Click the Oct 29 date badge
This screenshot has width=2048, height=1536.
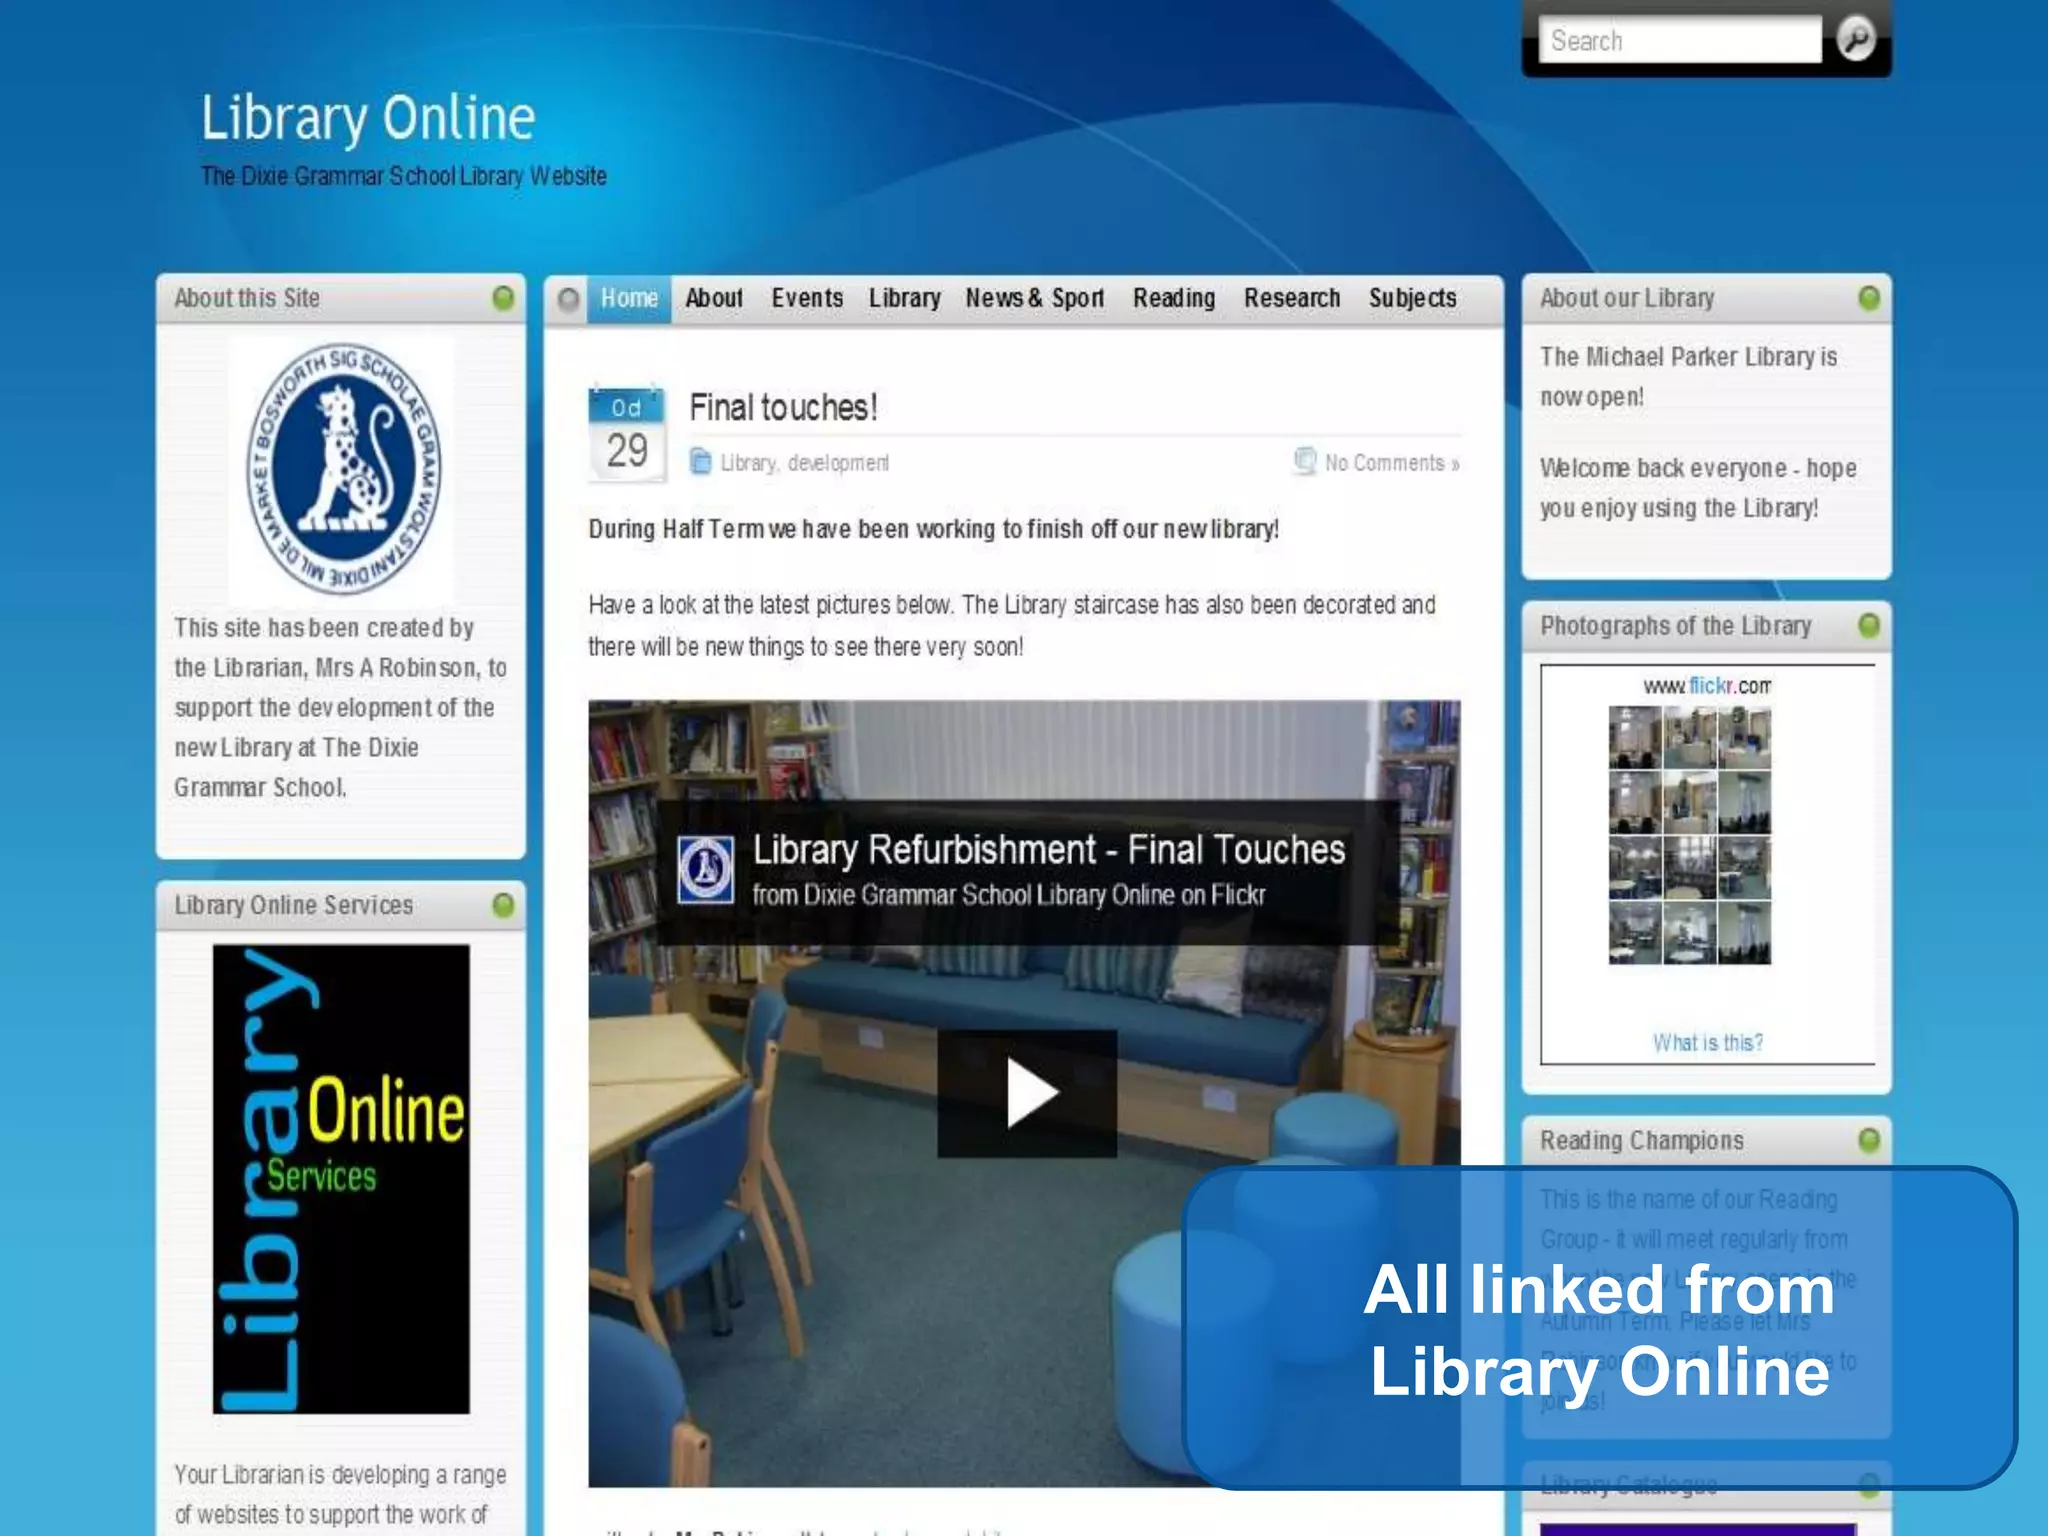point(626,434)
